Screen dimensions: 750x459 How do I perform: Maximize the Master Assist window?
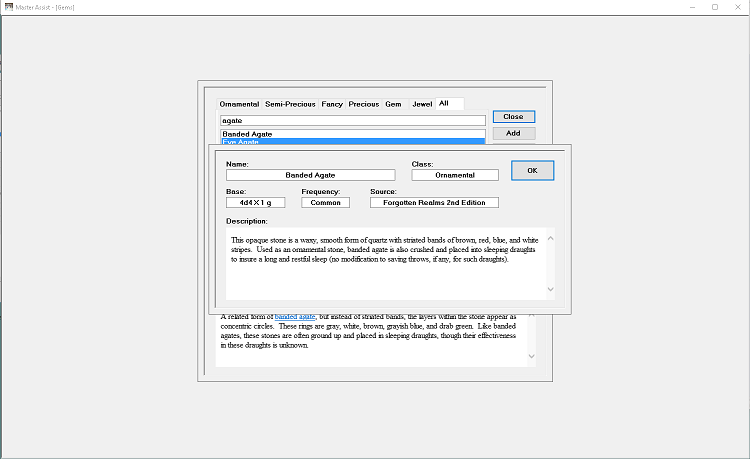pos(715,7)
